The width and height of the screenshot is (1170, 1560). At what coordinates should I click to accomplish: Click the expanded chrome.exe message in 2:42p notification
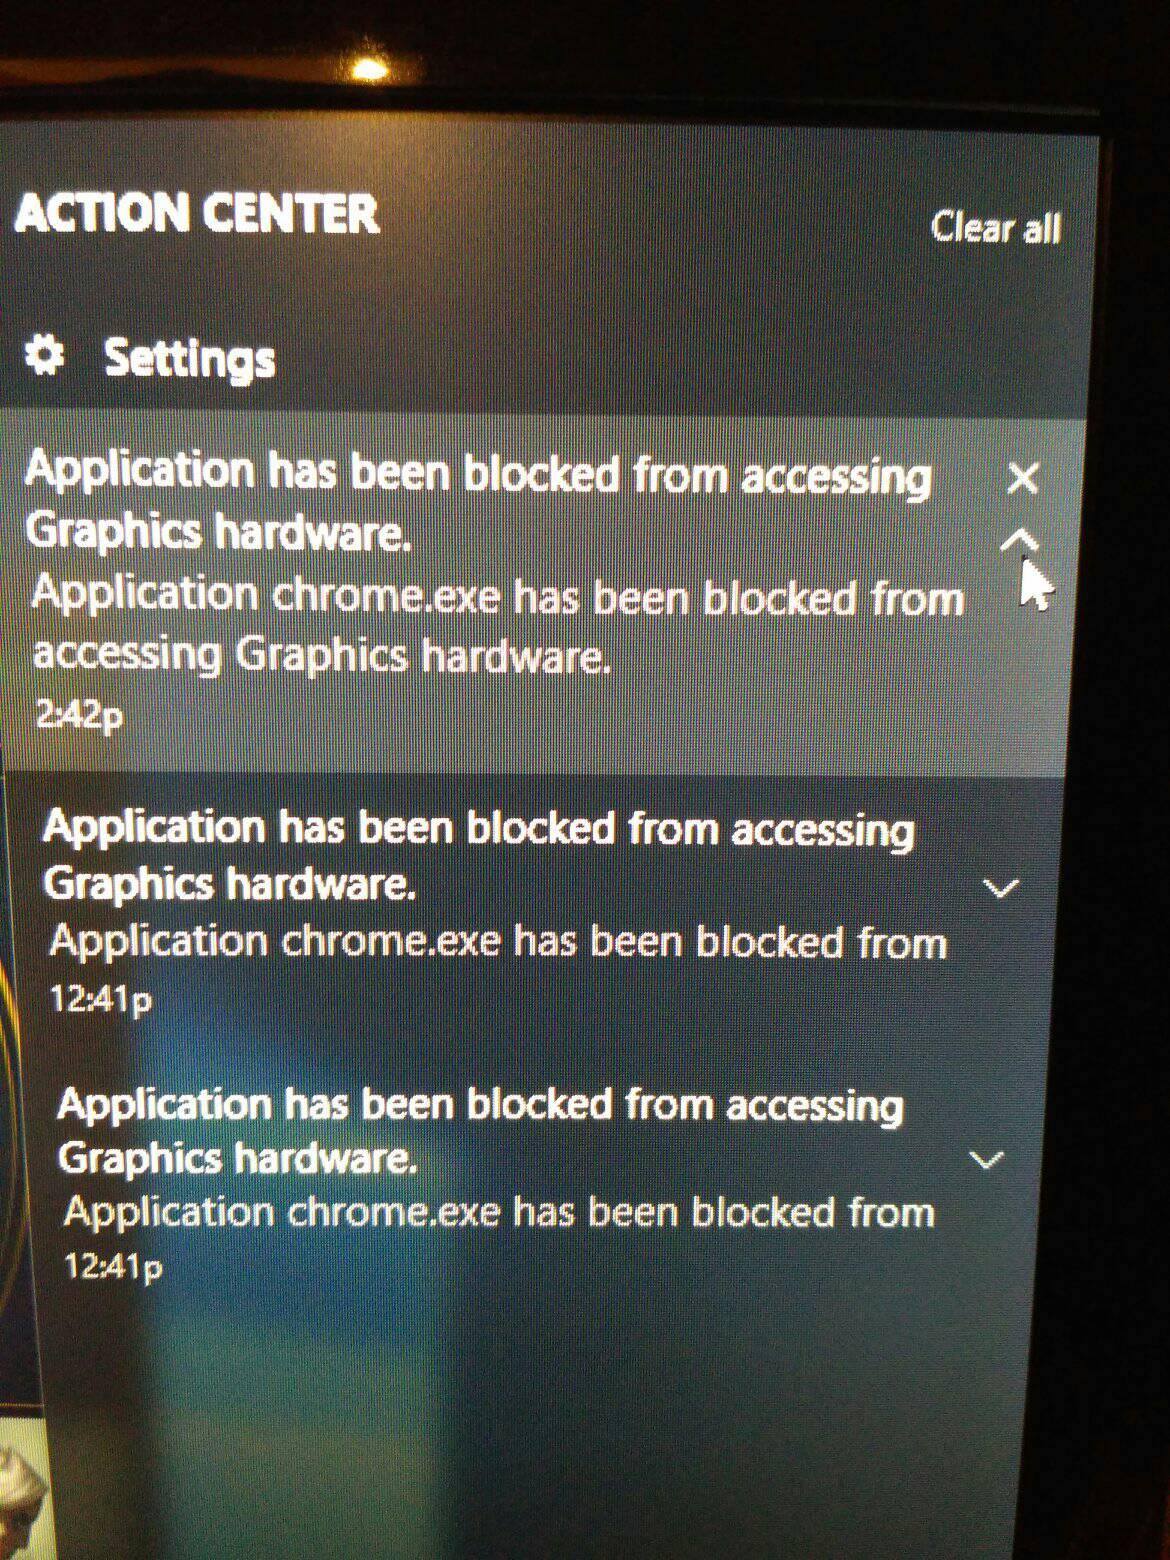[498, 625]
